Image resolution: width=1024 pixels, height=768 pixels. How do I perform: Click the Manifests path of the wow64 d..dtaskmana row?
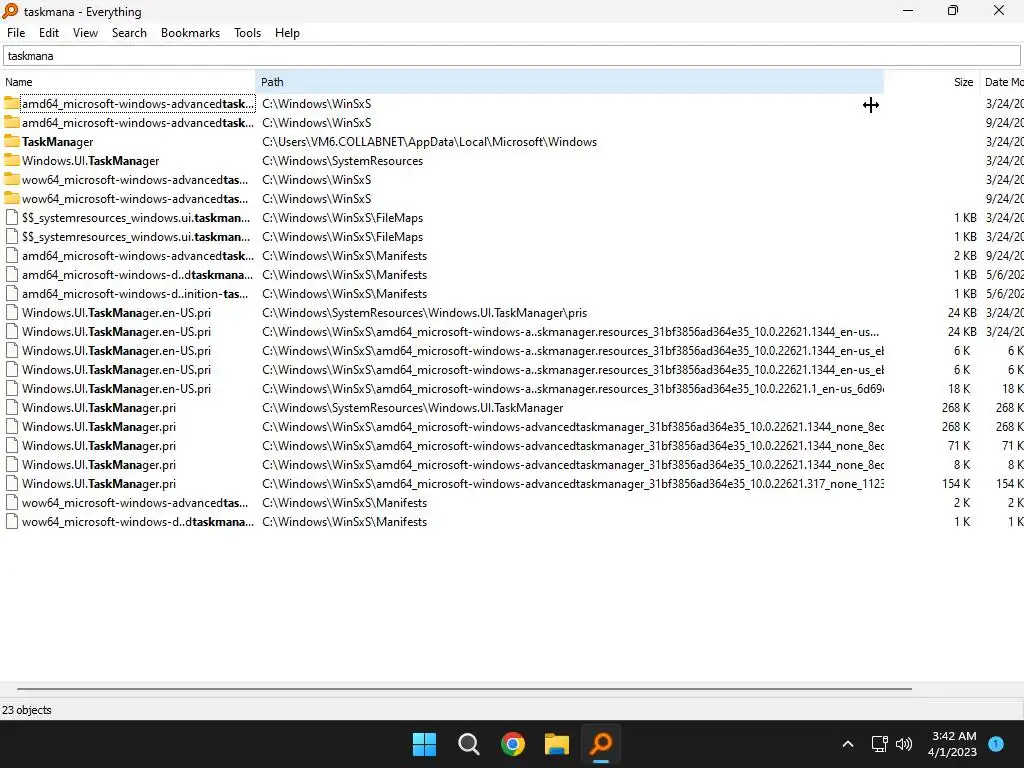[x=345, y=522]
